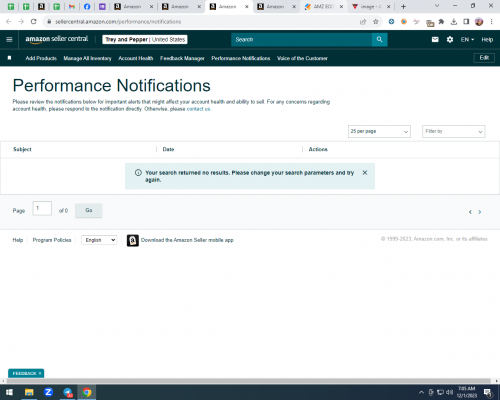The image size is (500, 400).
Task: Open the Chrome three-dot menu
Action: [491, 22]
